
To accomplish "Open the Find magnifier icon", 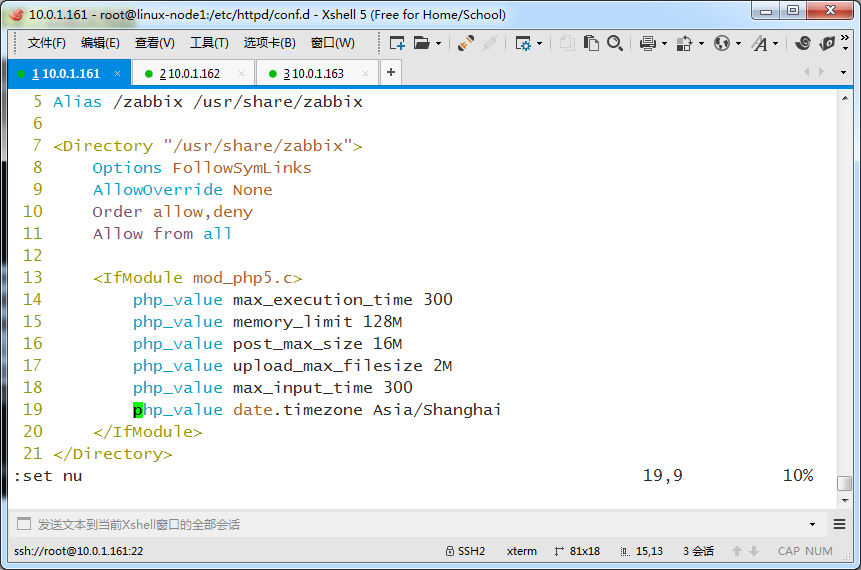I will [x=615, y=43].
